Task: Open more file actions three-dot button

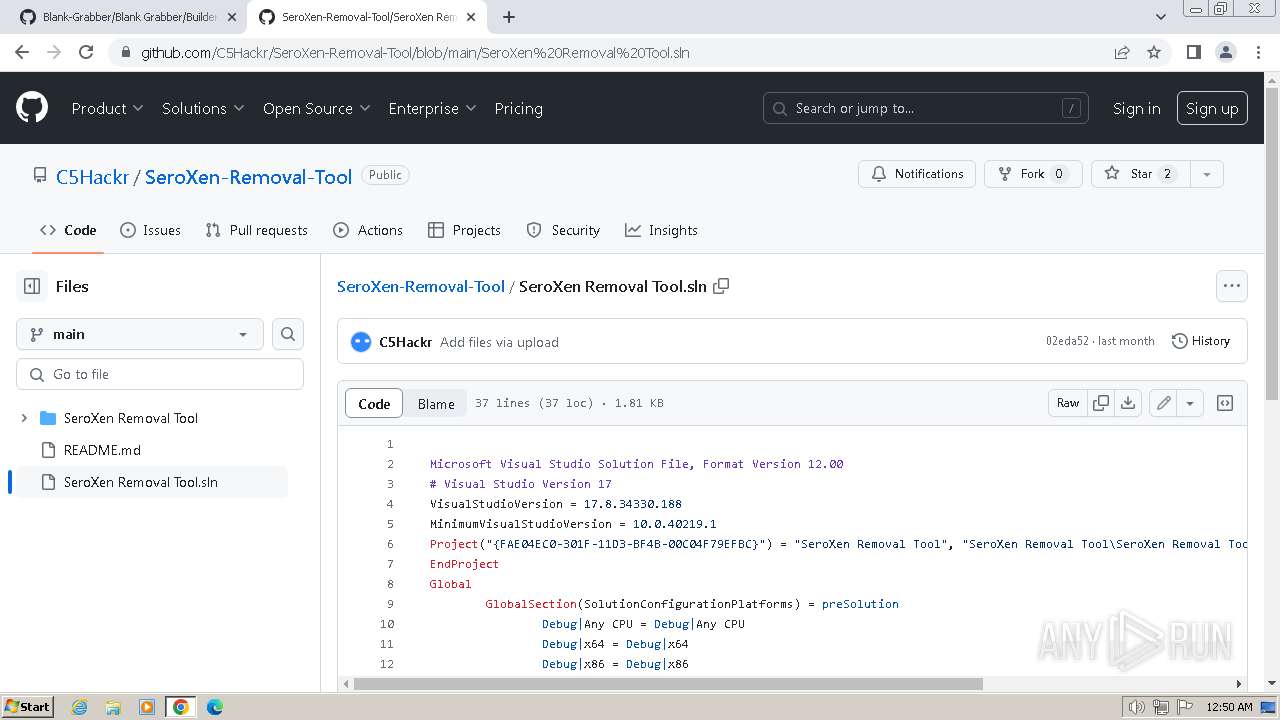Action: click(1232, 286)
